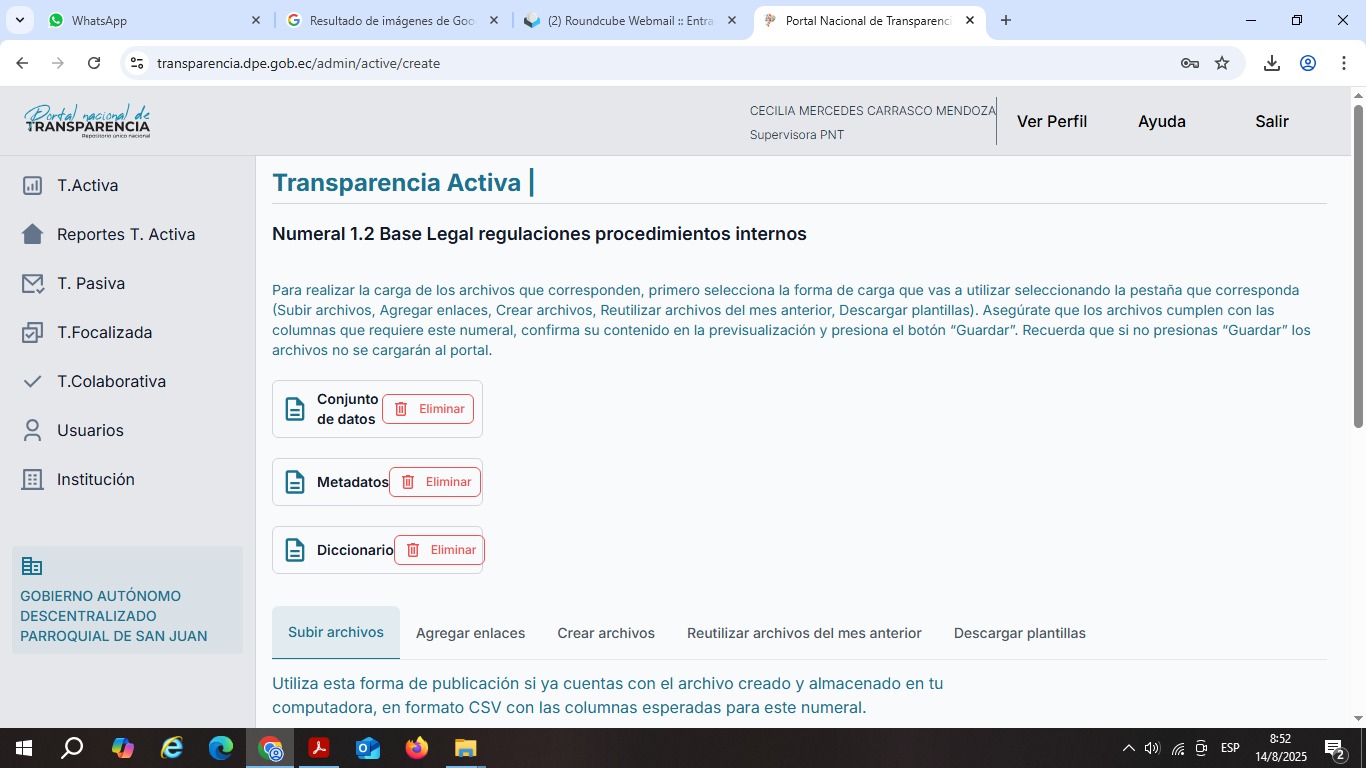Eliminate the Conjunto de datos file
Screen dimensions: 1366x768
coord(428,409)
